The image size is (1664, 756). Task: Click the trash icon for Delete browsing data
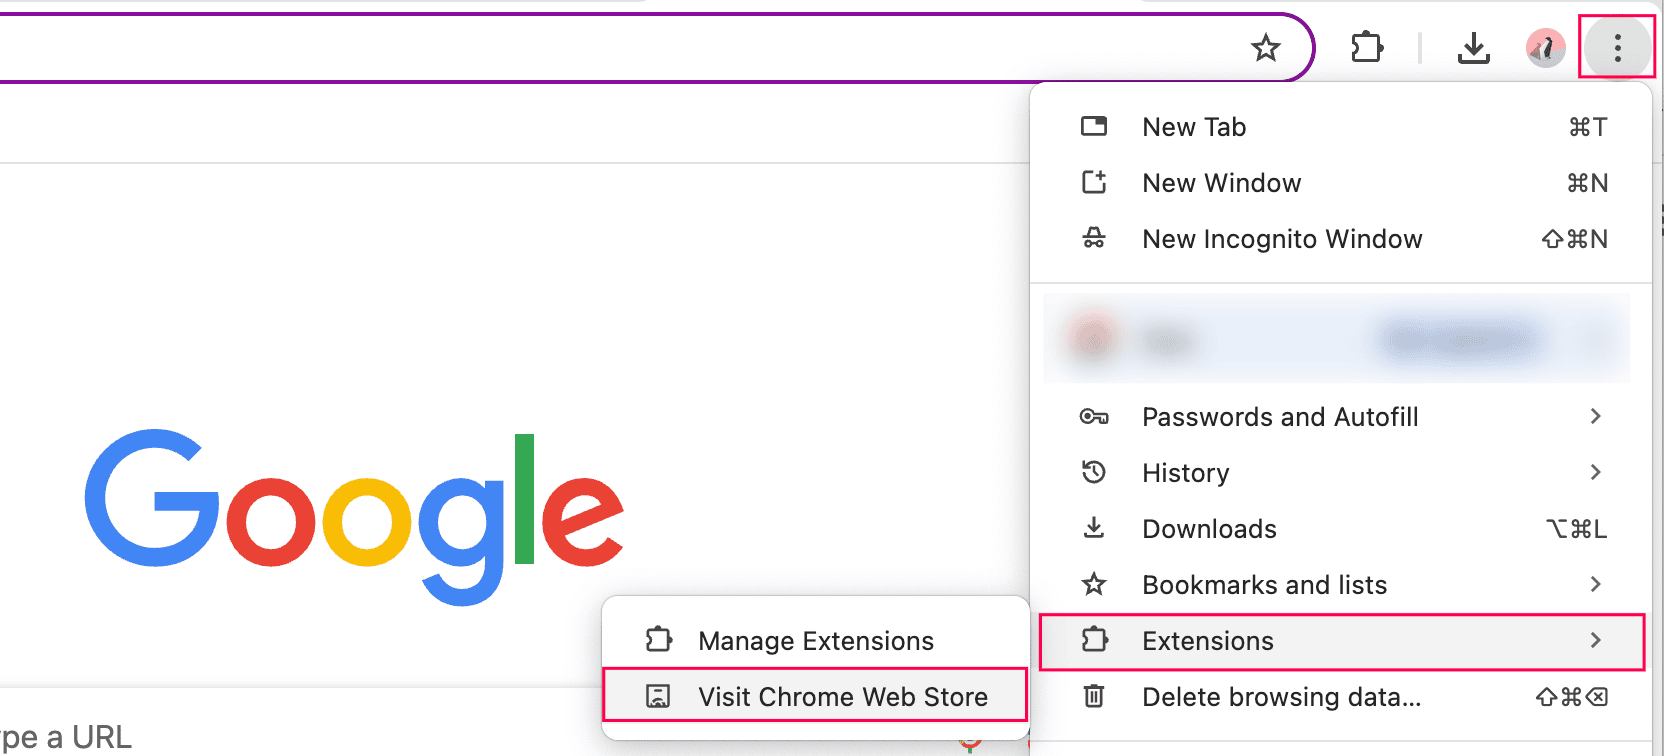(x=1094, y=696)
